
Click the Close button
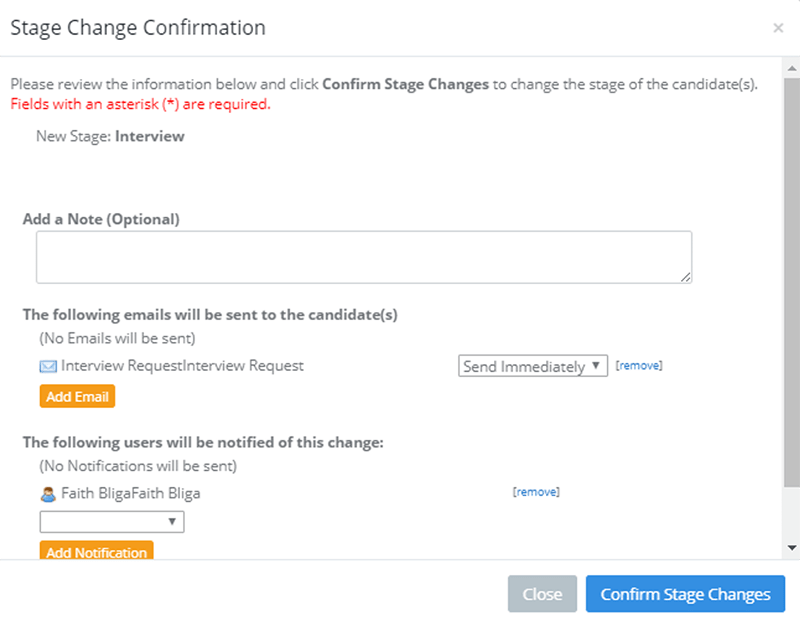542,593
